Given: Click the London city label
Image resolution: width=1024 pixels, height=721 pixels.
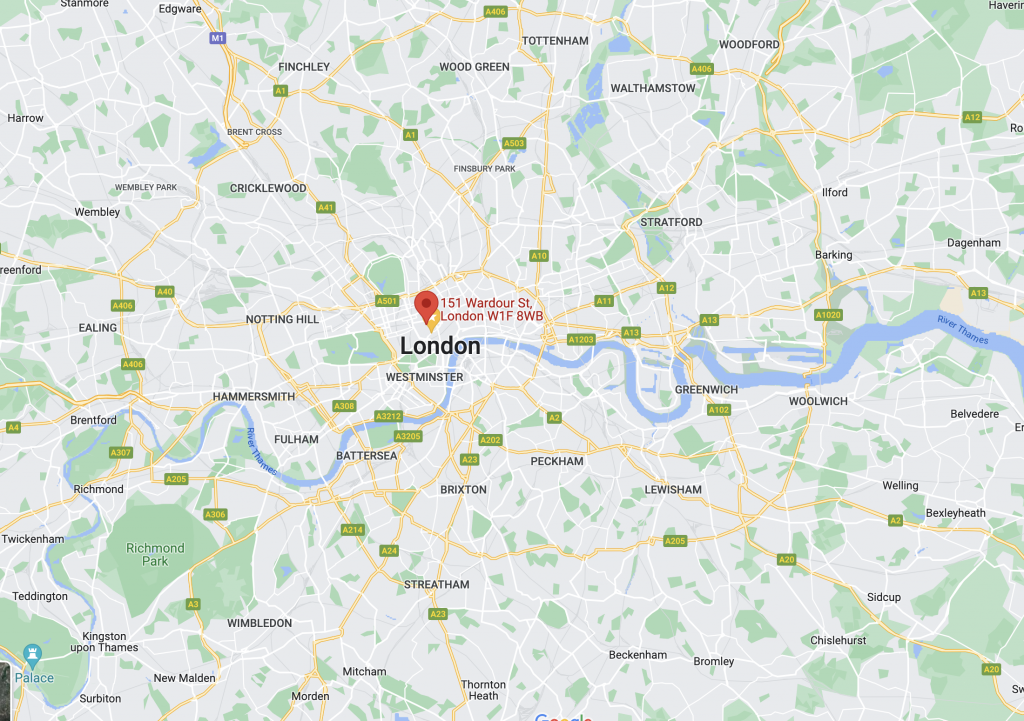Looking at the screenshot, I should pyautogui.click(x=440, y=346).
